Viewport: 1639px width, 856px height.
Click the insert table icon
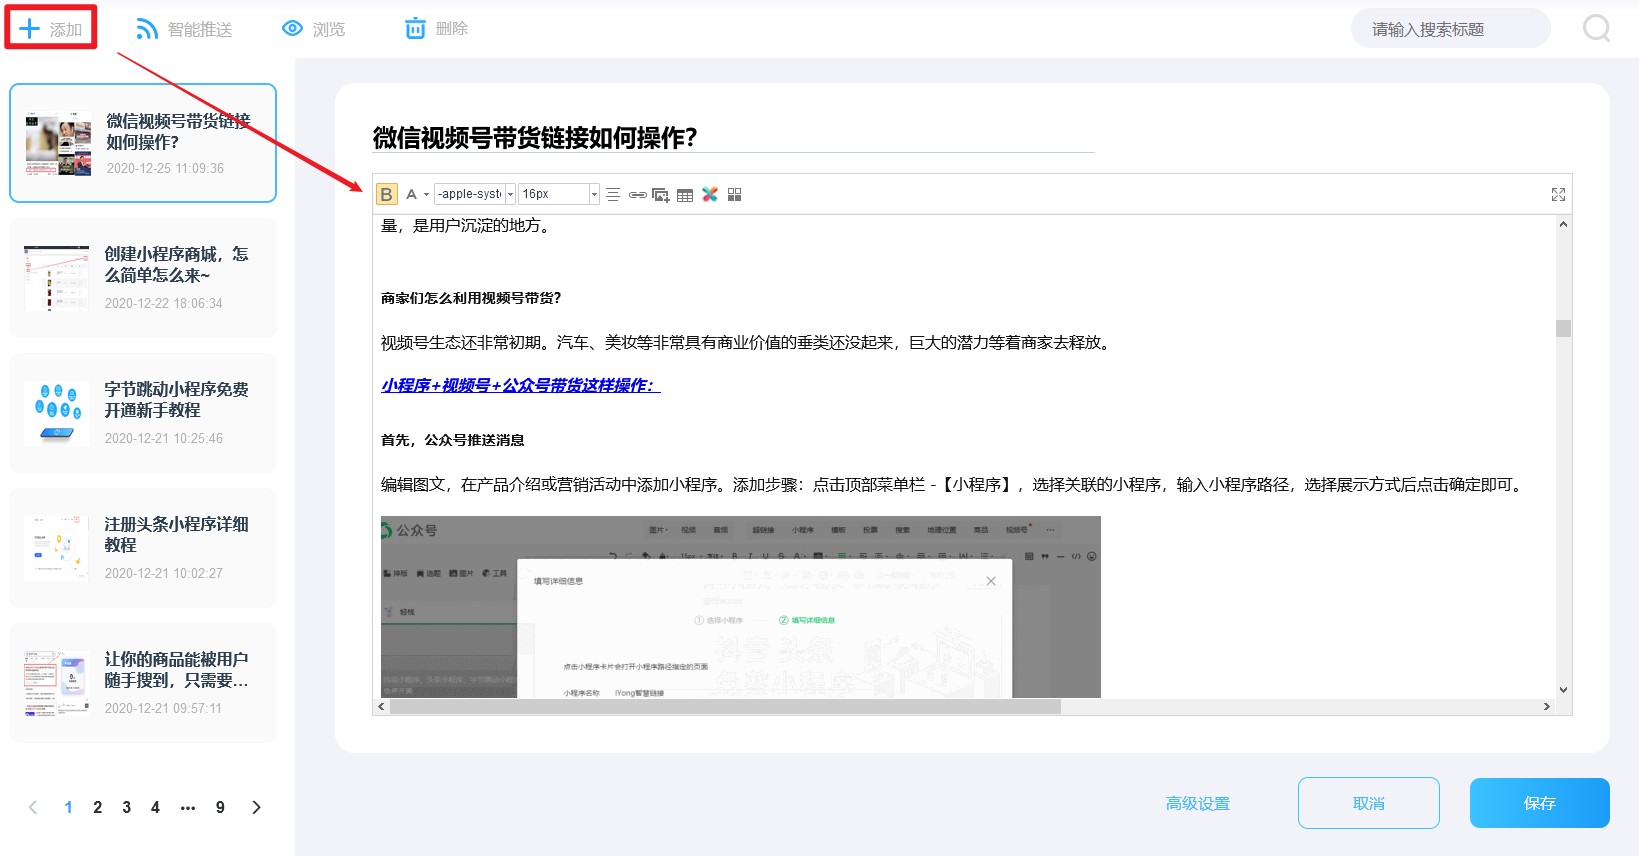click(x=685, y=194)
